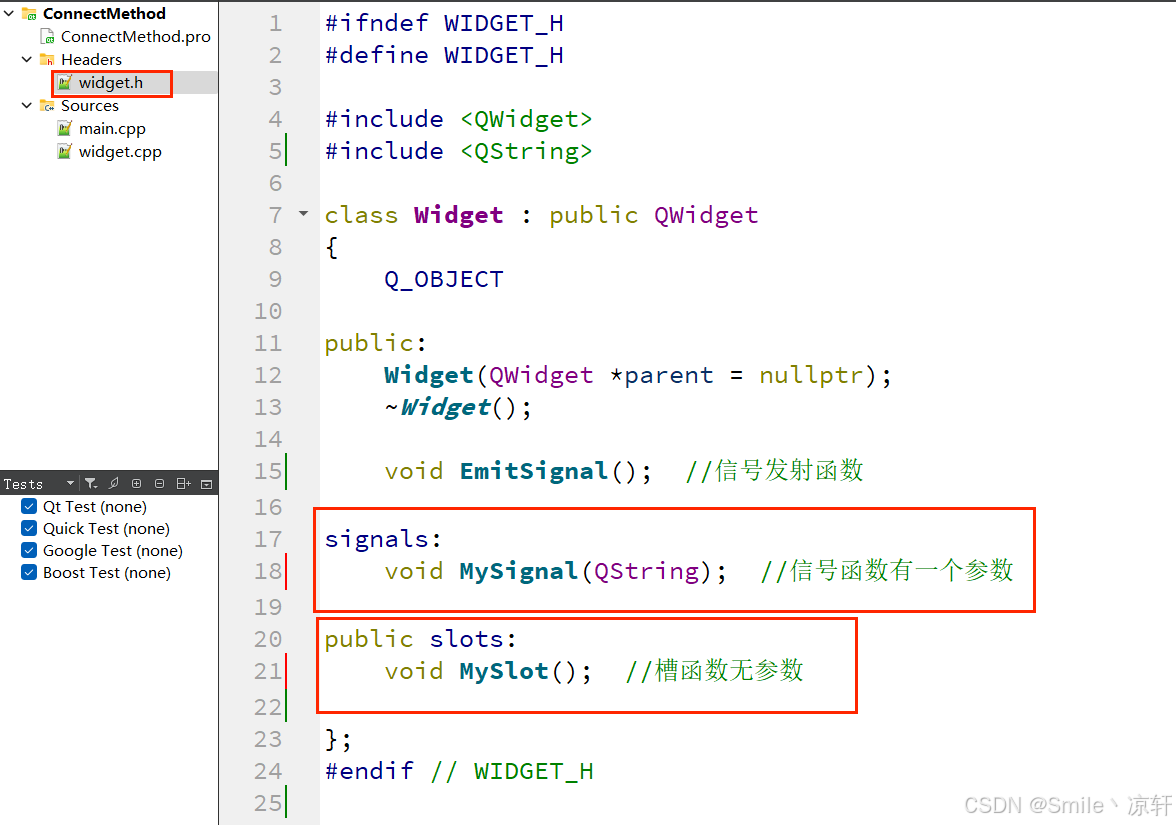Click the #ifndef directive on line 1
Screen dimensions: 1176x825
coord(376,23)
